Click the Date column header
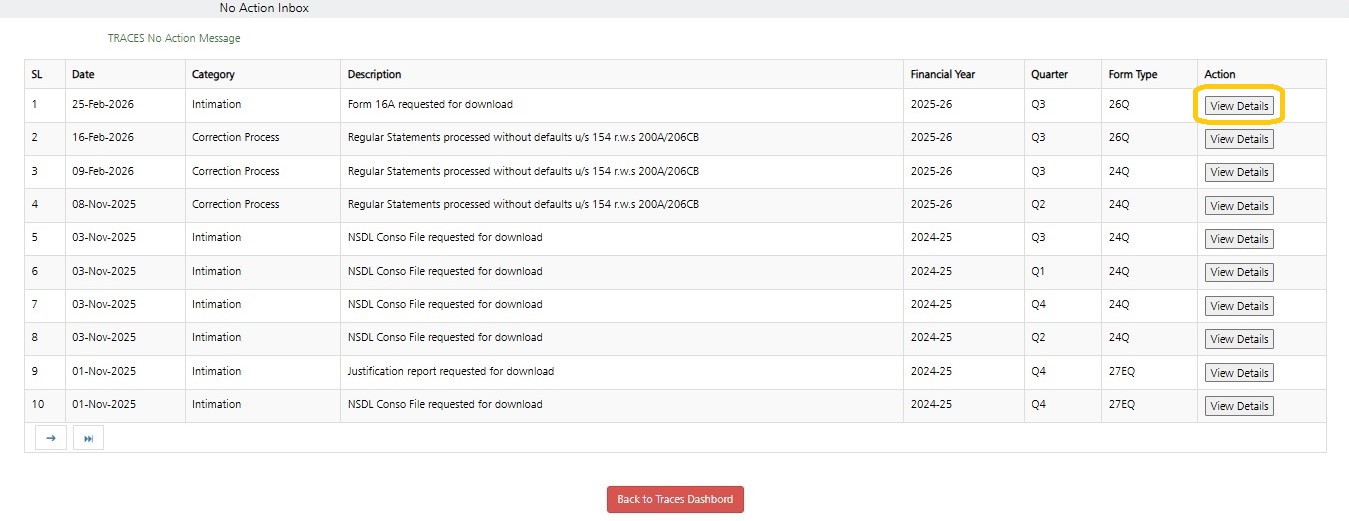 click(x=83, y=74)
